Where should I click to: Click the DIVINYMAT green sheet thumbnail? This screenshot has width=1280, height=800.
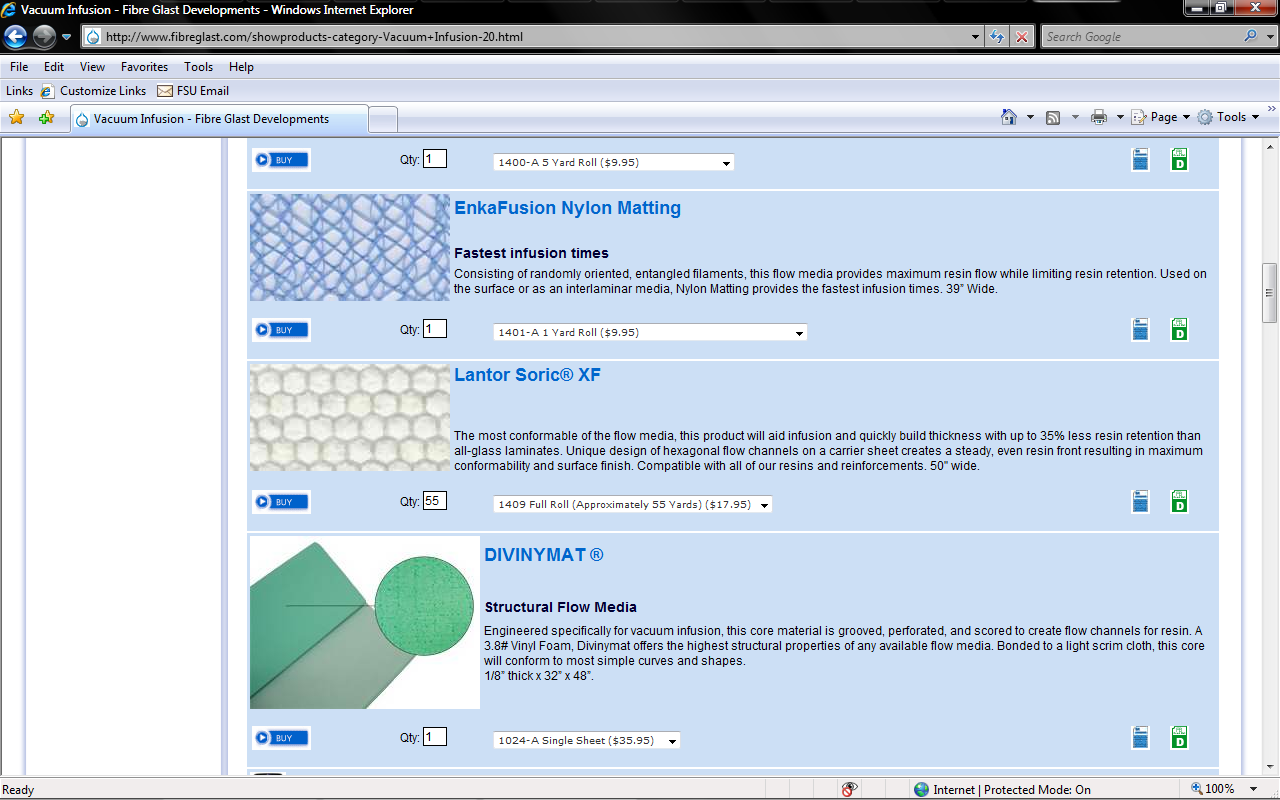[365, 622]
